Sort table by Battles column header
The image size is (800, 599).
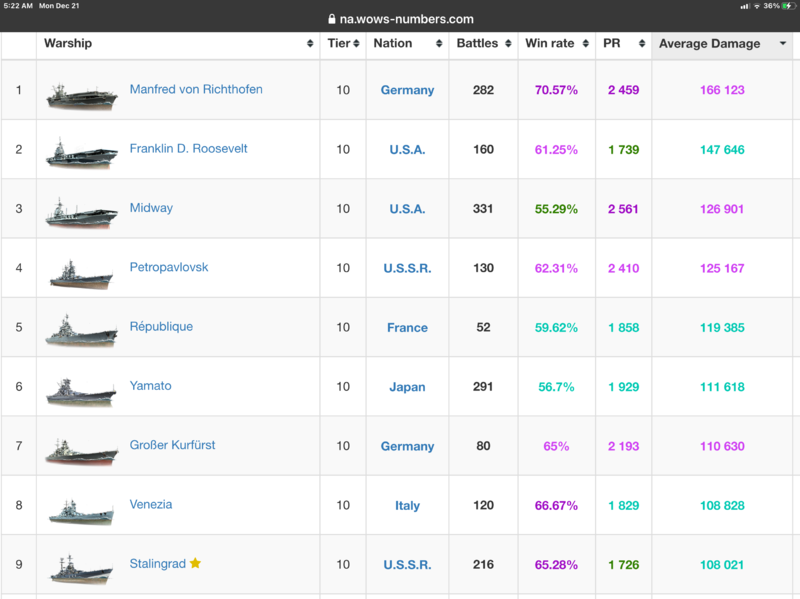coord(478,44)
